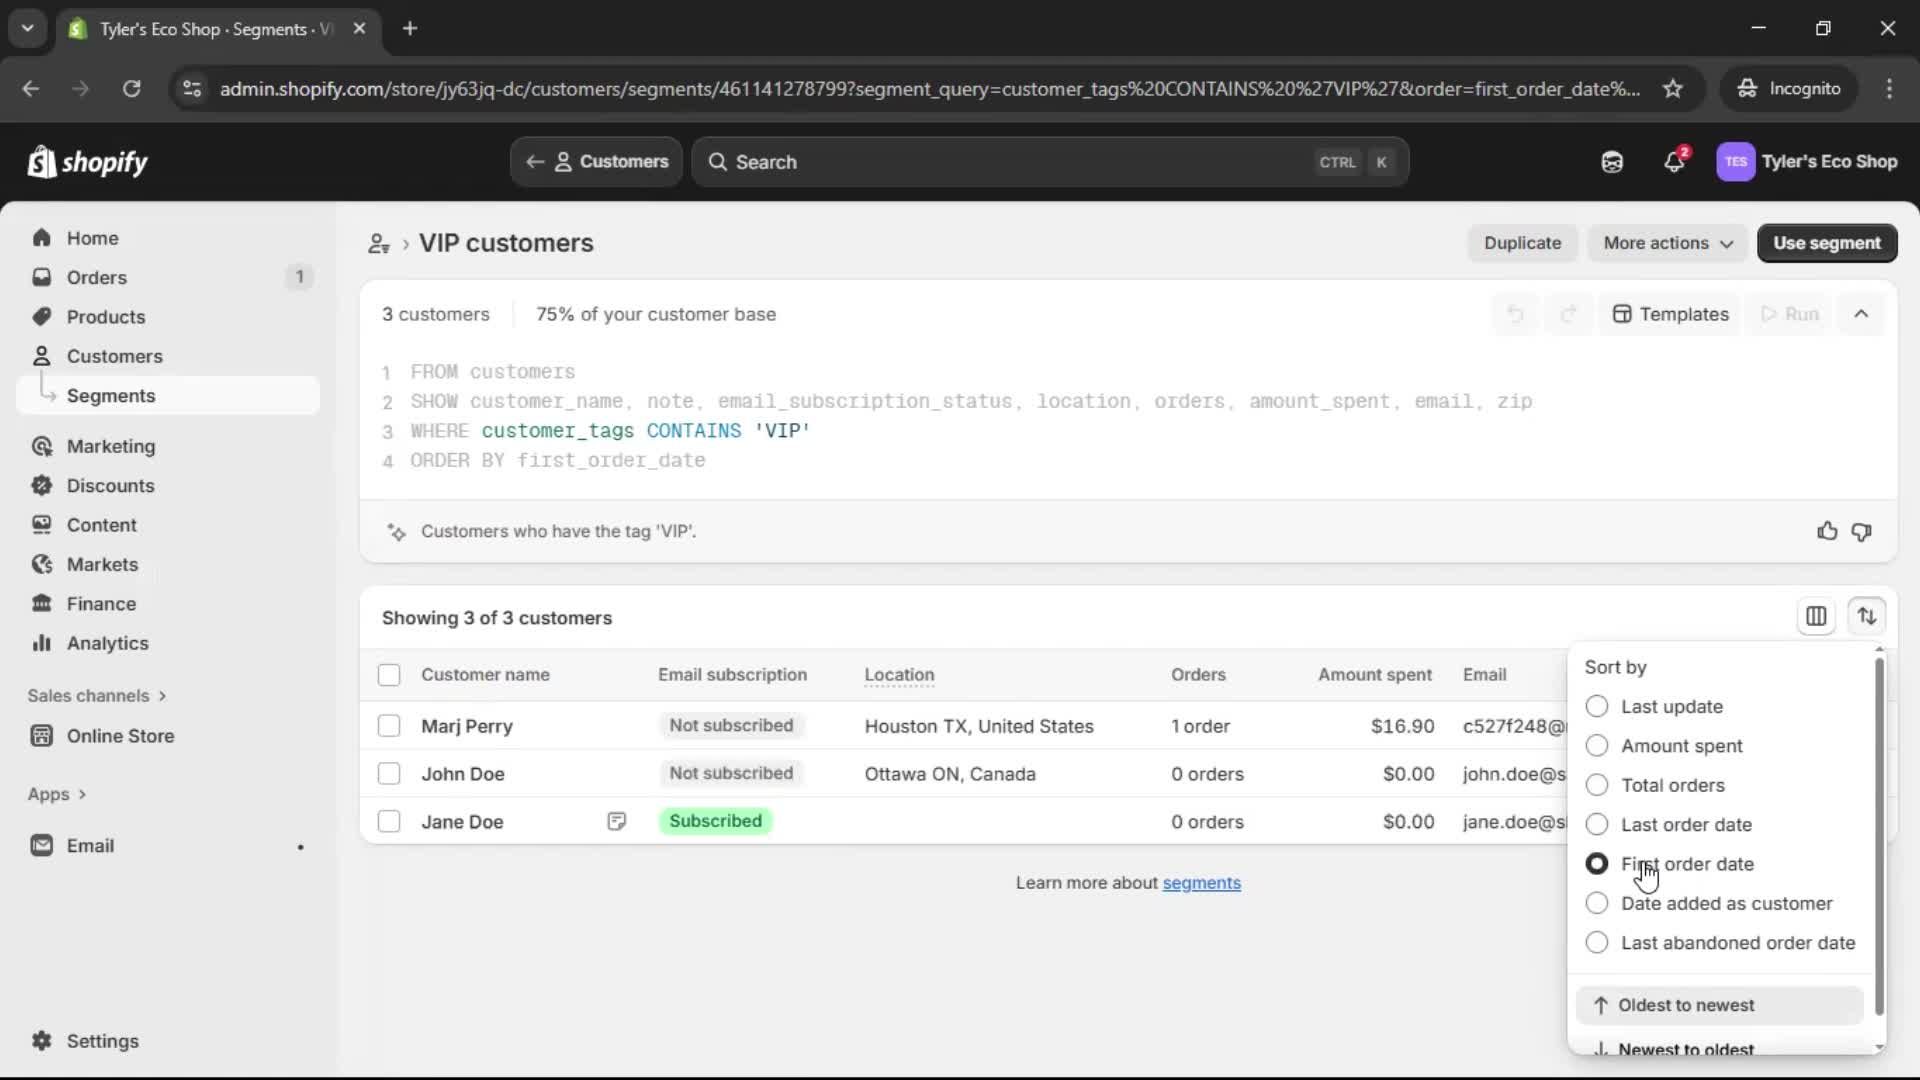The width and height of the screenshot is (1920, 1080).
Task: Toggle the select-all customers checkbox
Action: 389,675
